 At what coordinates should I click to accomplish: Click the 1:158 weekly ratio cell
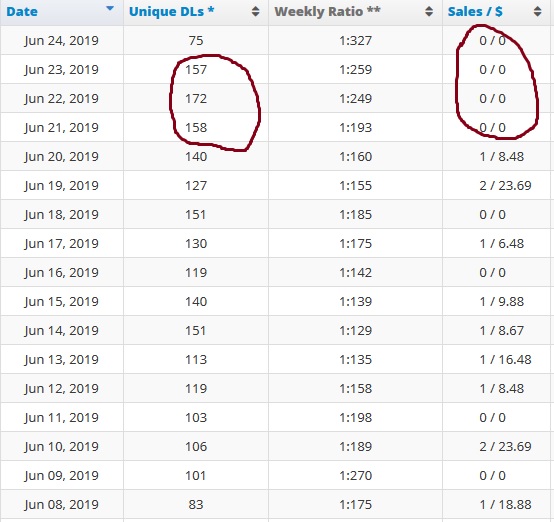pos(355,388)
